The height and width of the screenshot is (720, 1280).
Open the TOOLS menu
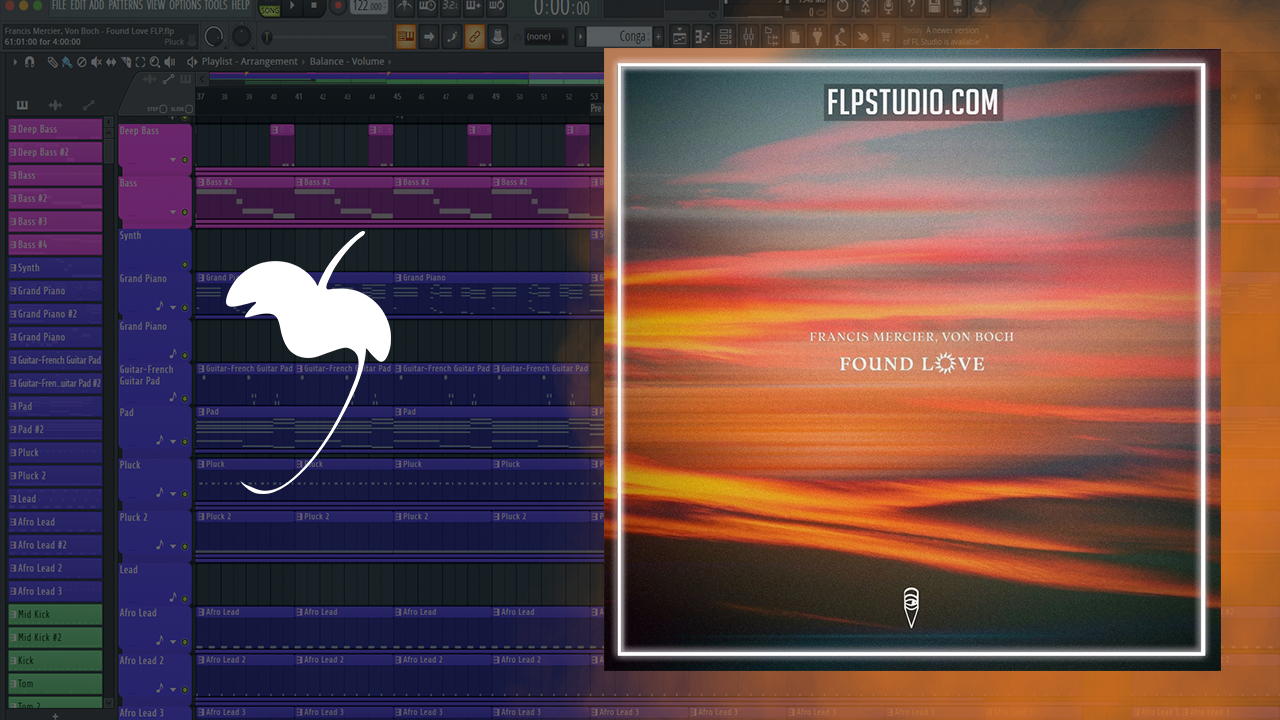(216, 6)
